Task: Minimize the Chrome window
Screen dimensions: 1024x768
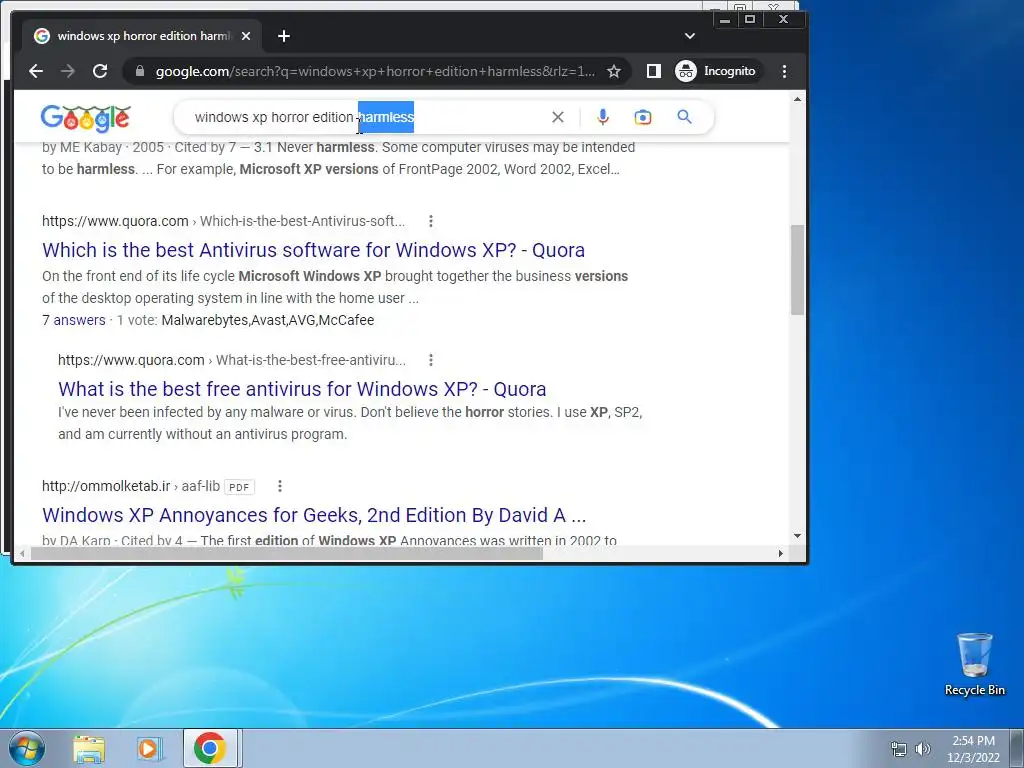Action: 724,20
